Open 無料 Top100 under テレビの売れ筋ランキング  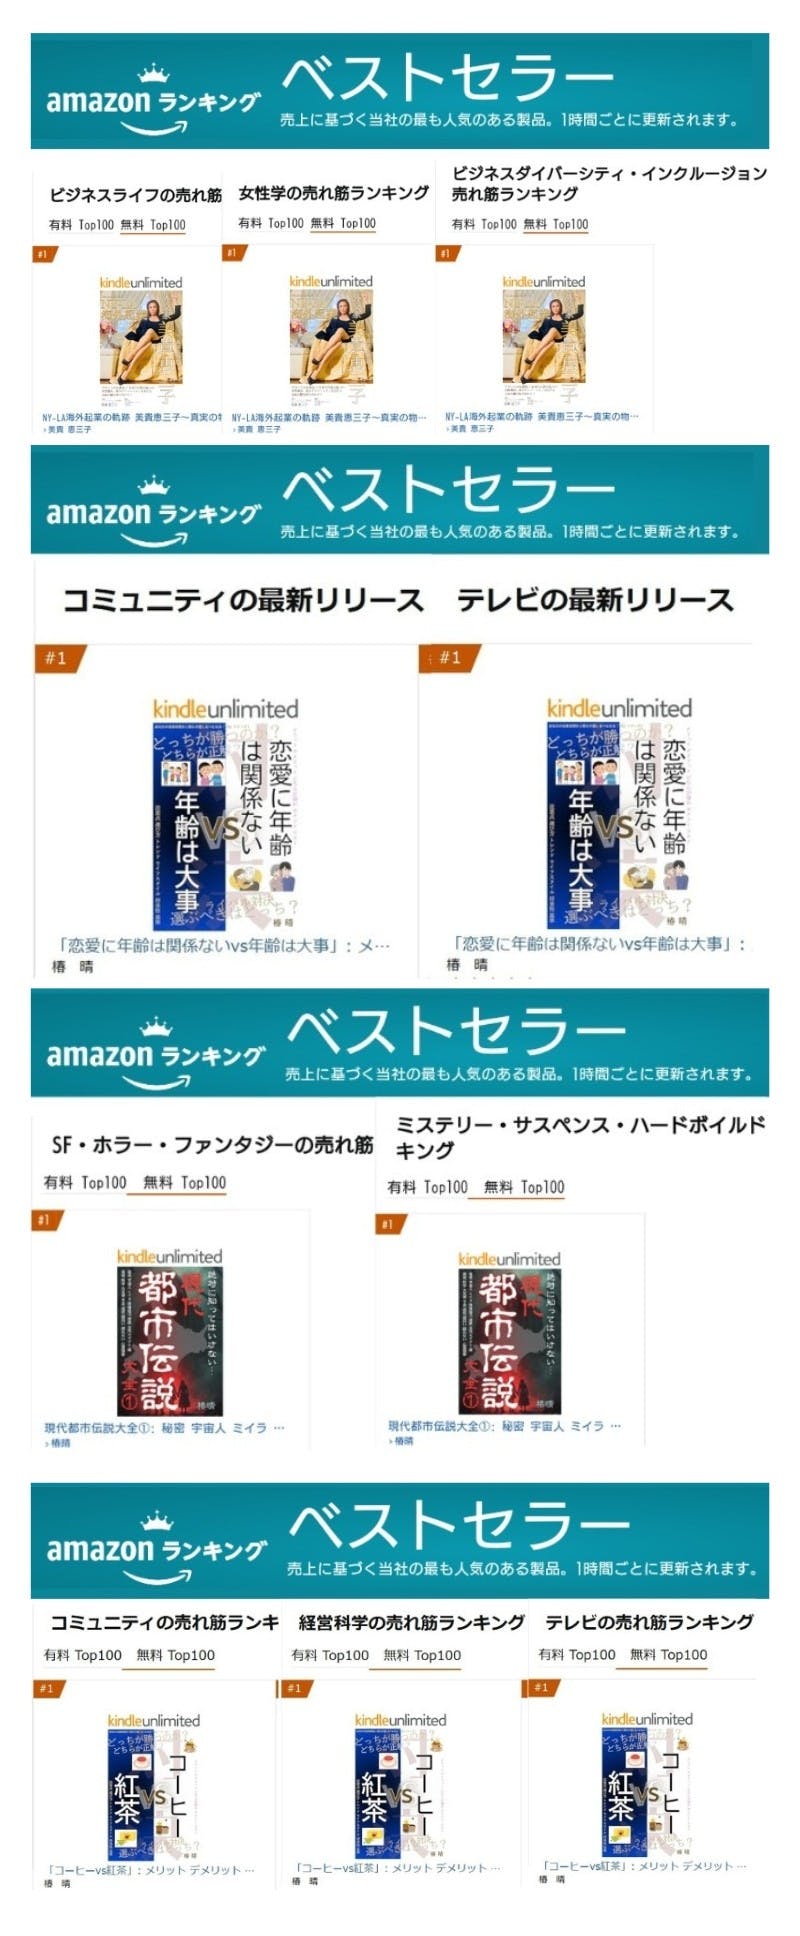[x=668, y=1654]
